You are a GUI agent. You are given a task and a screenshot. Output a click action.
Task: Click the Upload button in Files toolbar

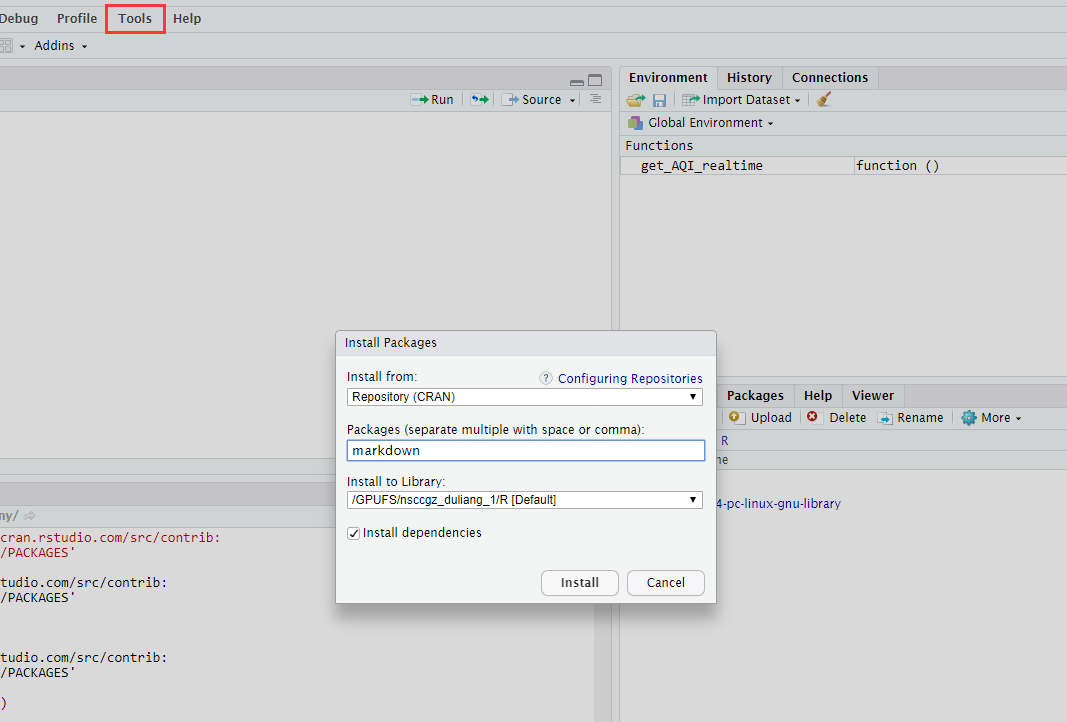click(760, 418)
